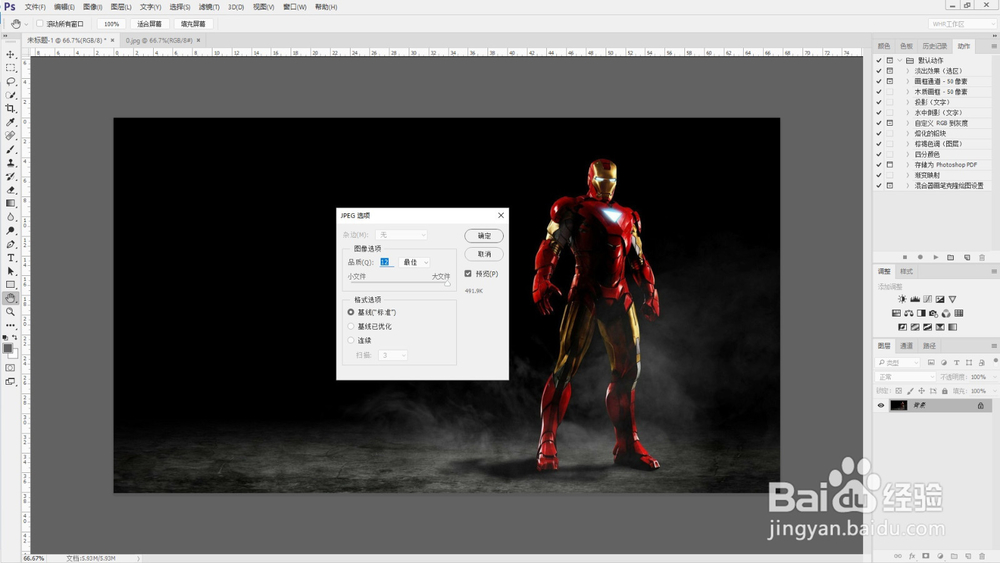Image resolution: width=1000 pixels, height=563 pixels.
Task: Toggle Quick Mask mode icon
Action: coord(10,368)
